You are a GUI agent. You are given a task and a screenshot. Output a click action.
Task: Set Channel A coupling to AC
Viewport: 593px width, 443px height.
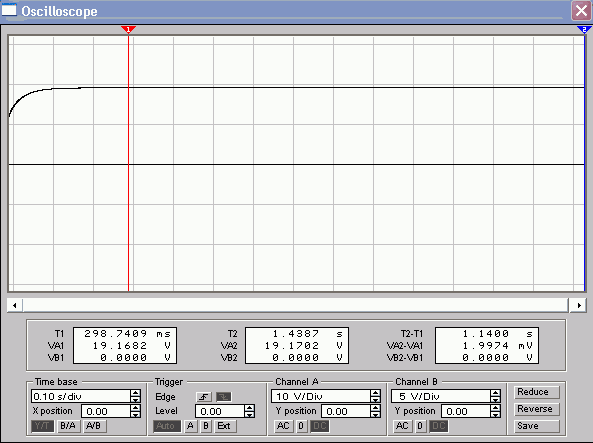283,426
